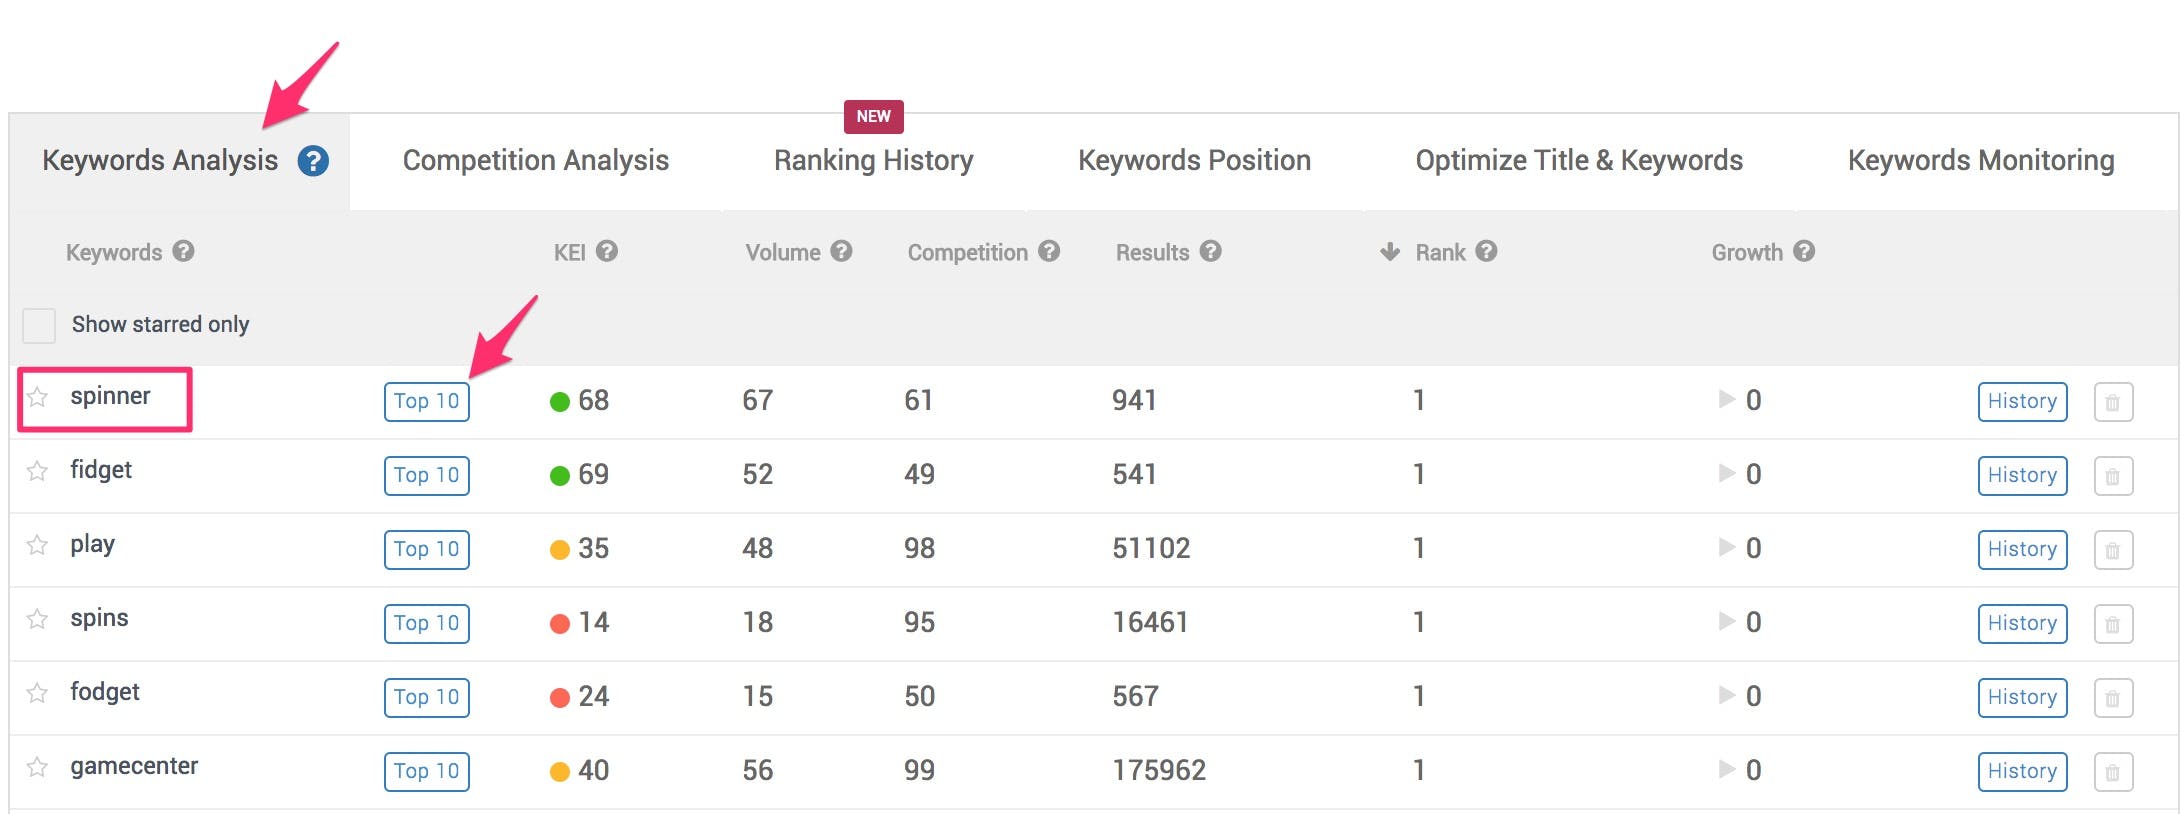This screenshot has height=814, width=2184.
Task: Click the Volume column help icon
Action: pyautogui.click(x=842, y=252)
